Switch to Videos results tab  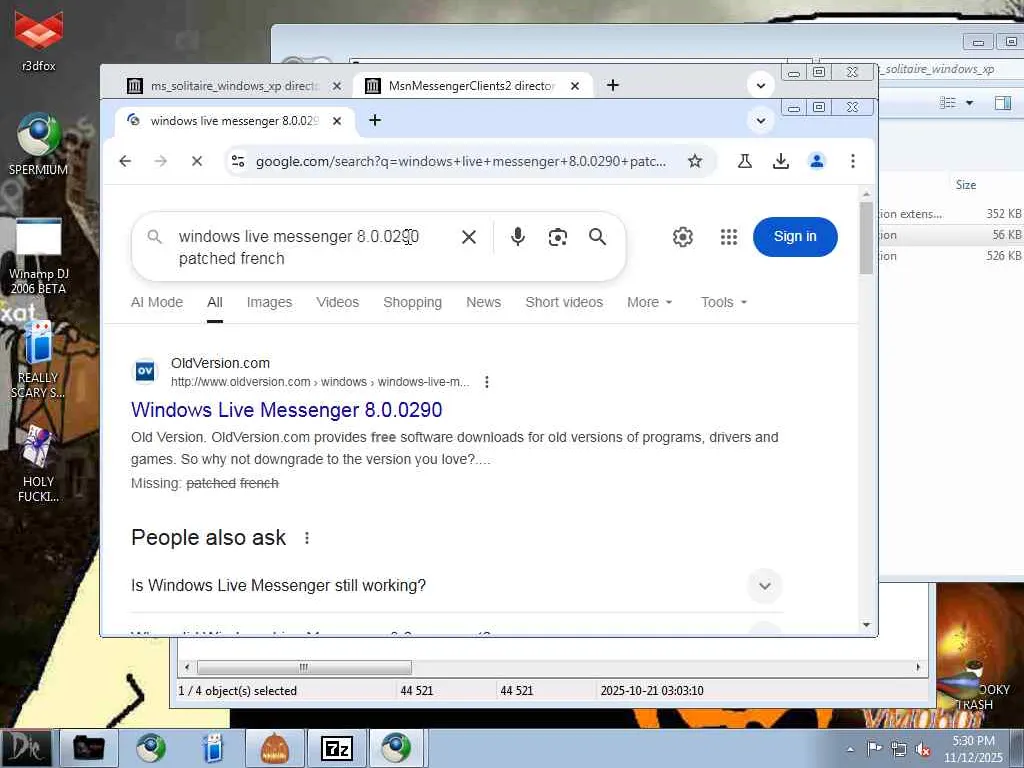pos(338,302)
